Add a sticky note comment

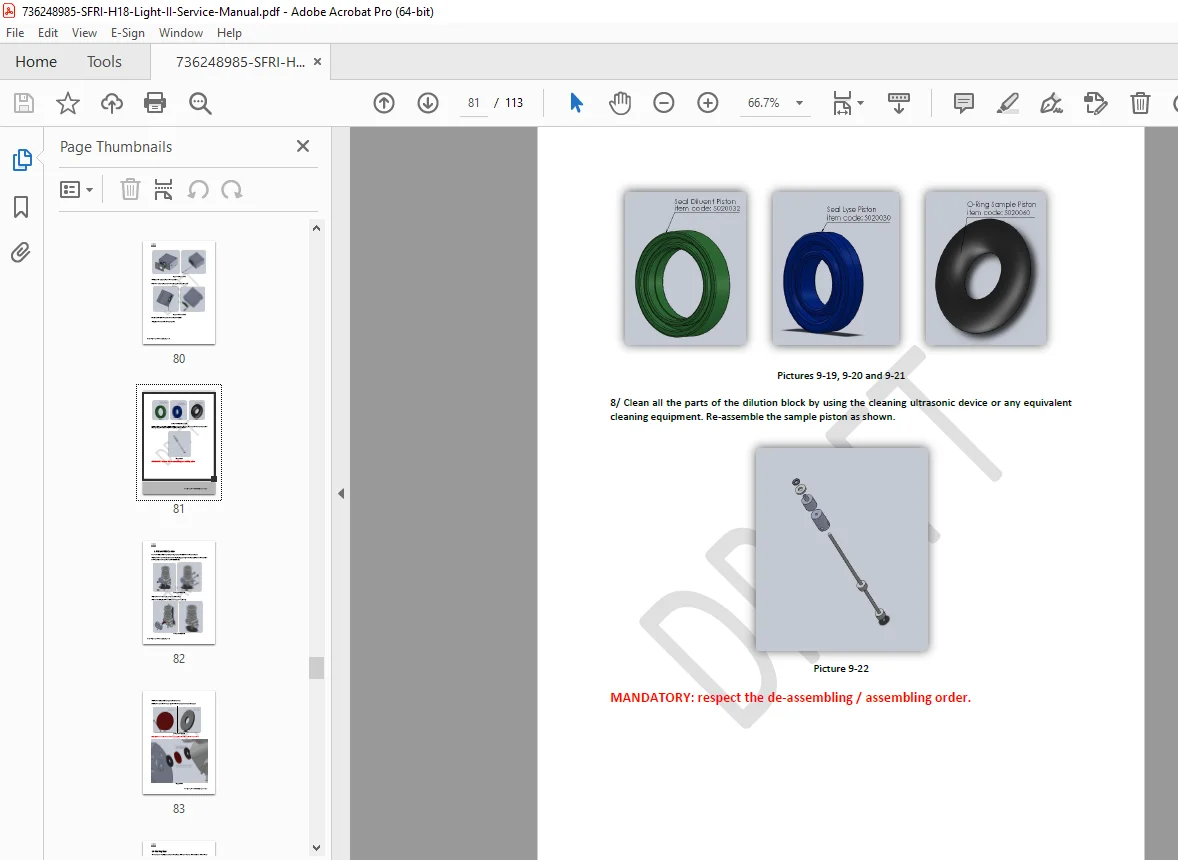pos(964,103)
